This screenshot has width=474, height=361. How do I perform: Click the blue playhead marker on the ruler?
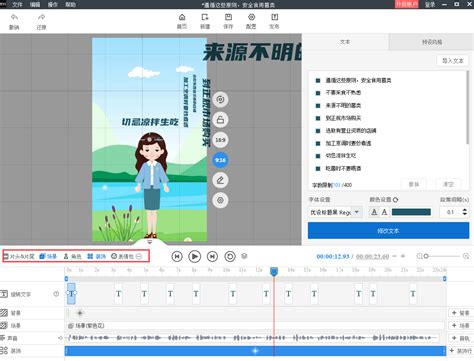274,272
